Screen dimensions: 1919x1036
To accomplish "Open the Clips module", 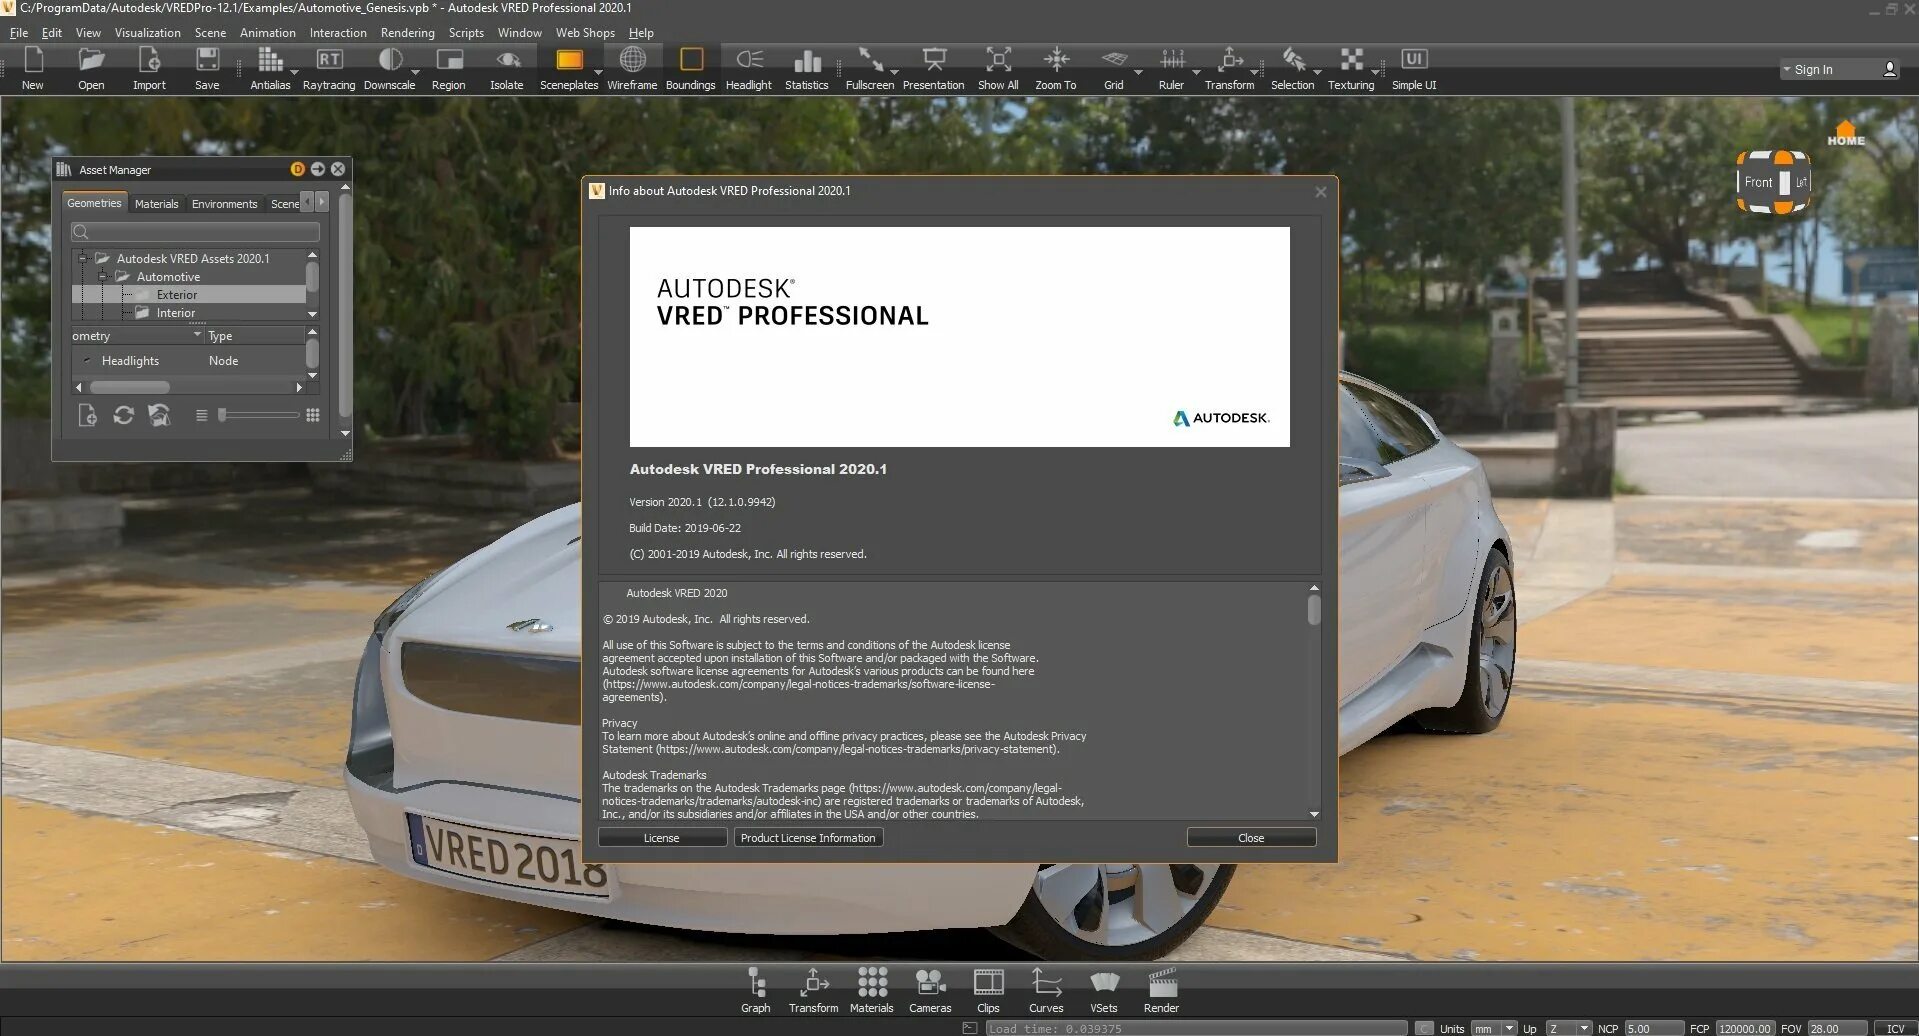I will pos(988,990).
